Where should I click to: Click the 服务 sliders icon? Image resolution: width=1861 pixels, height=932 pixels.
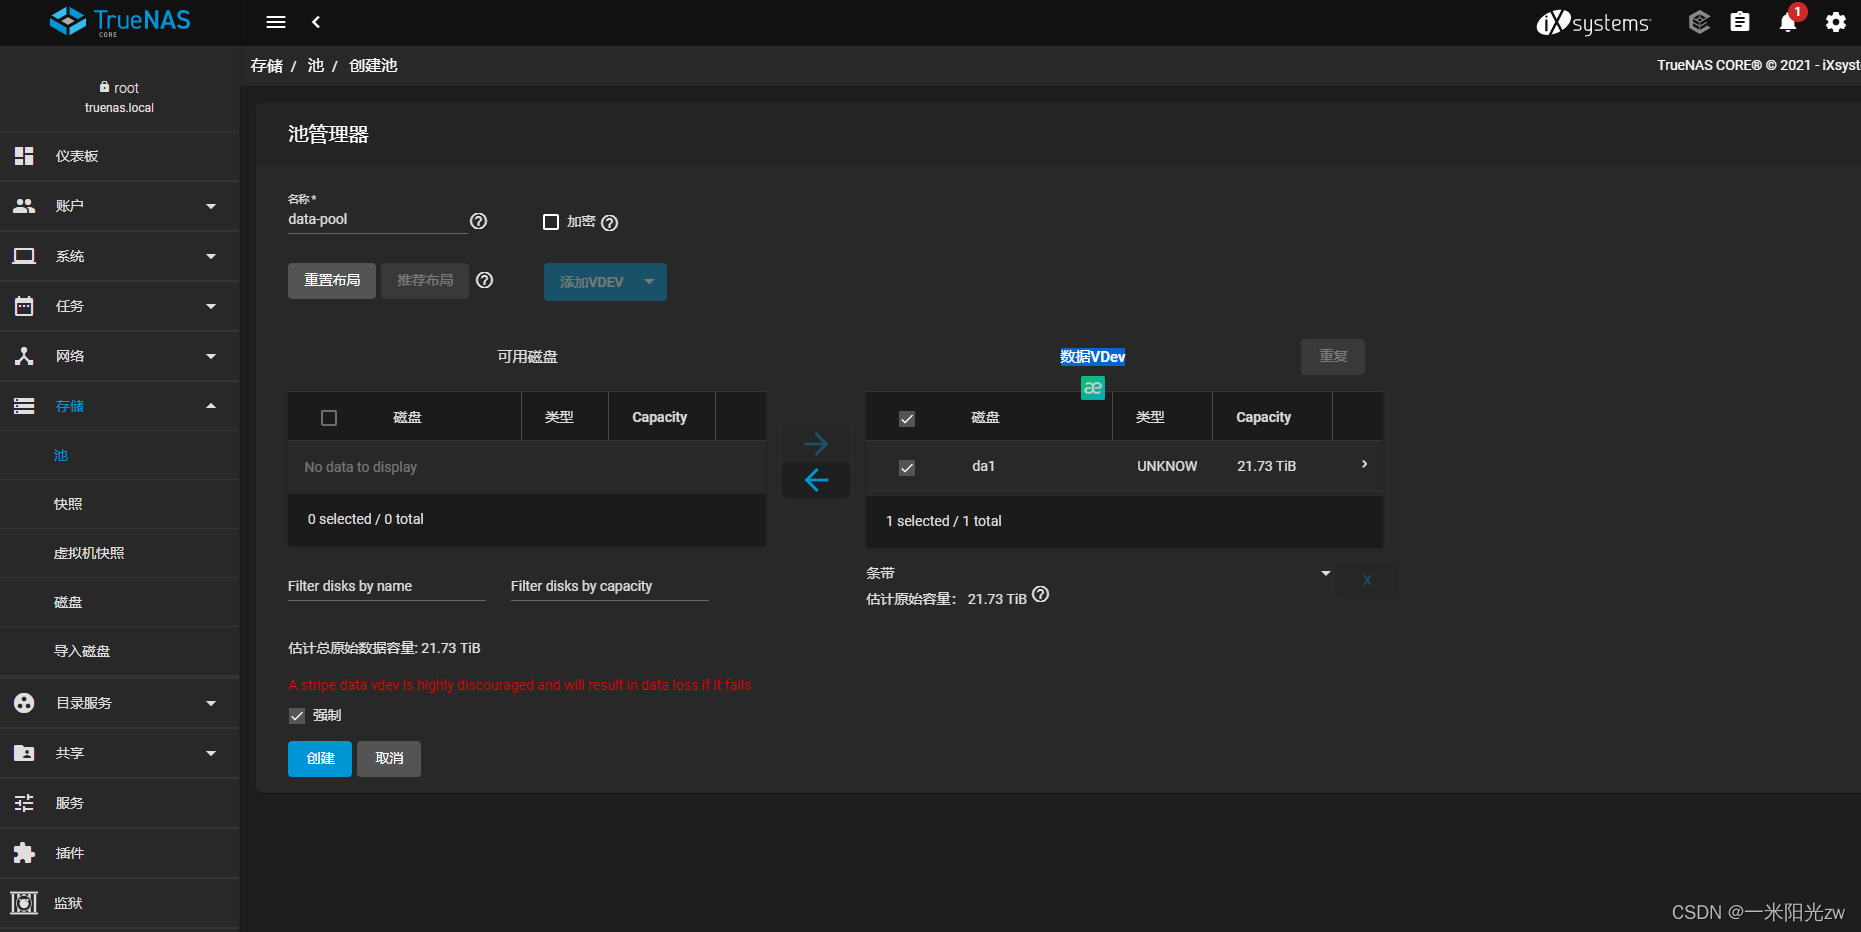24,803
